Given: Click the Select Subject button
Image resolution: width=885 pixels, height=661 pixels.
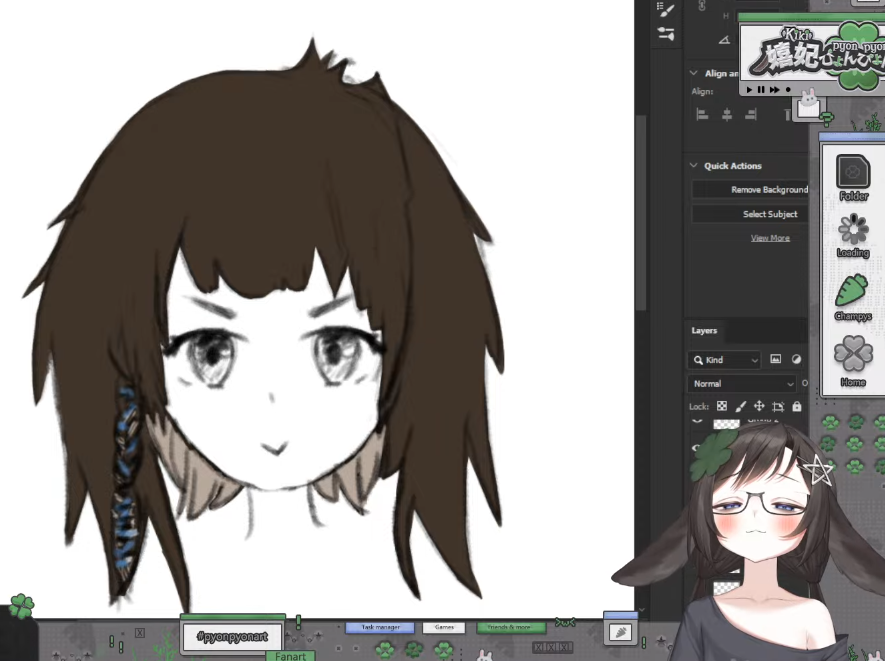Looking at the screenshot, I should pos(750,214).
